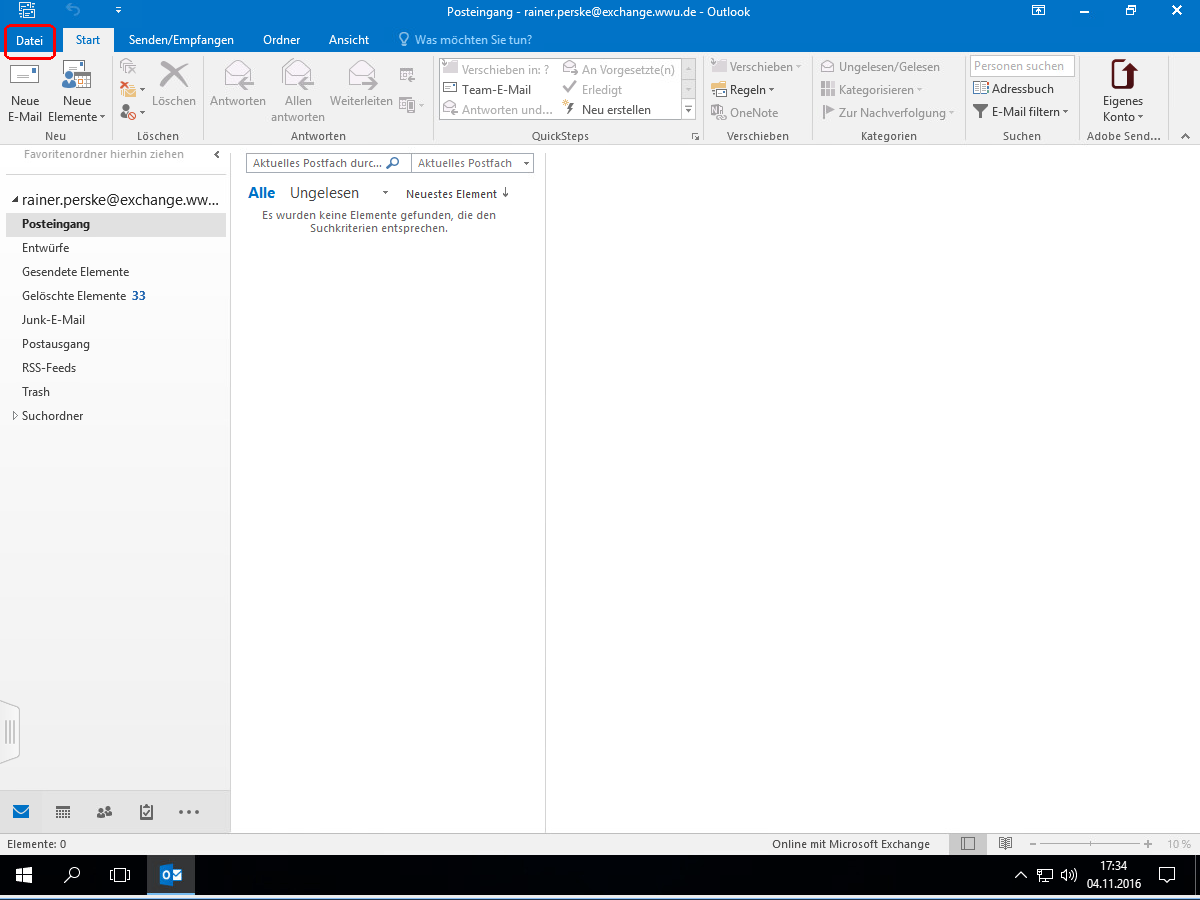Image resolution: width=1200 pixels, height=900 pixels.
Task: Click the zoom slider in status bar
Action: point(1091,844)
